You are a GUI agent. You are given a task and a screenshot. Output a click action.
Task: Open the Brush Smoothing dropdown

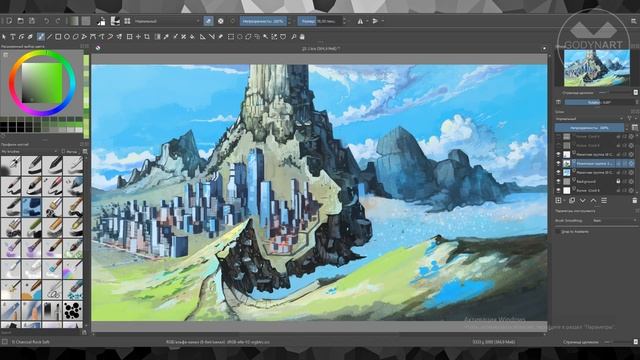614,220
